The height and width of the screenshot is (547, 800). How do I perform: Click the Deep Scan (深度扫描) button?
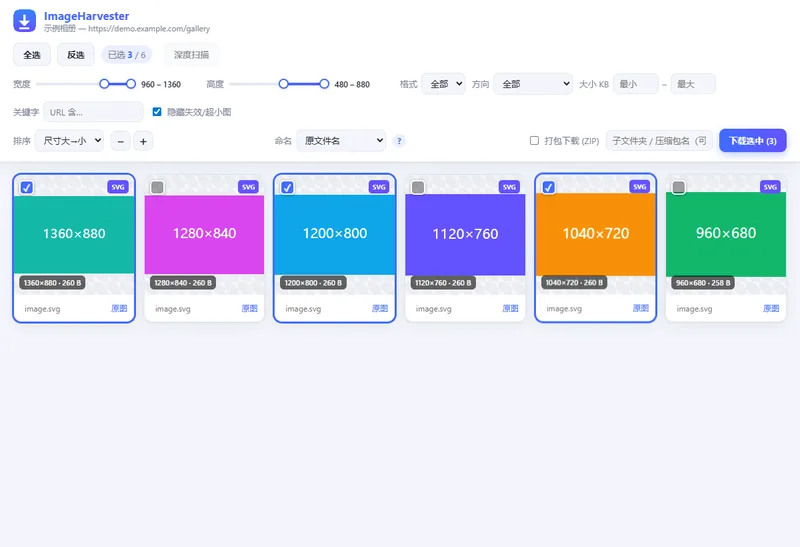pos(191,55)
